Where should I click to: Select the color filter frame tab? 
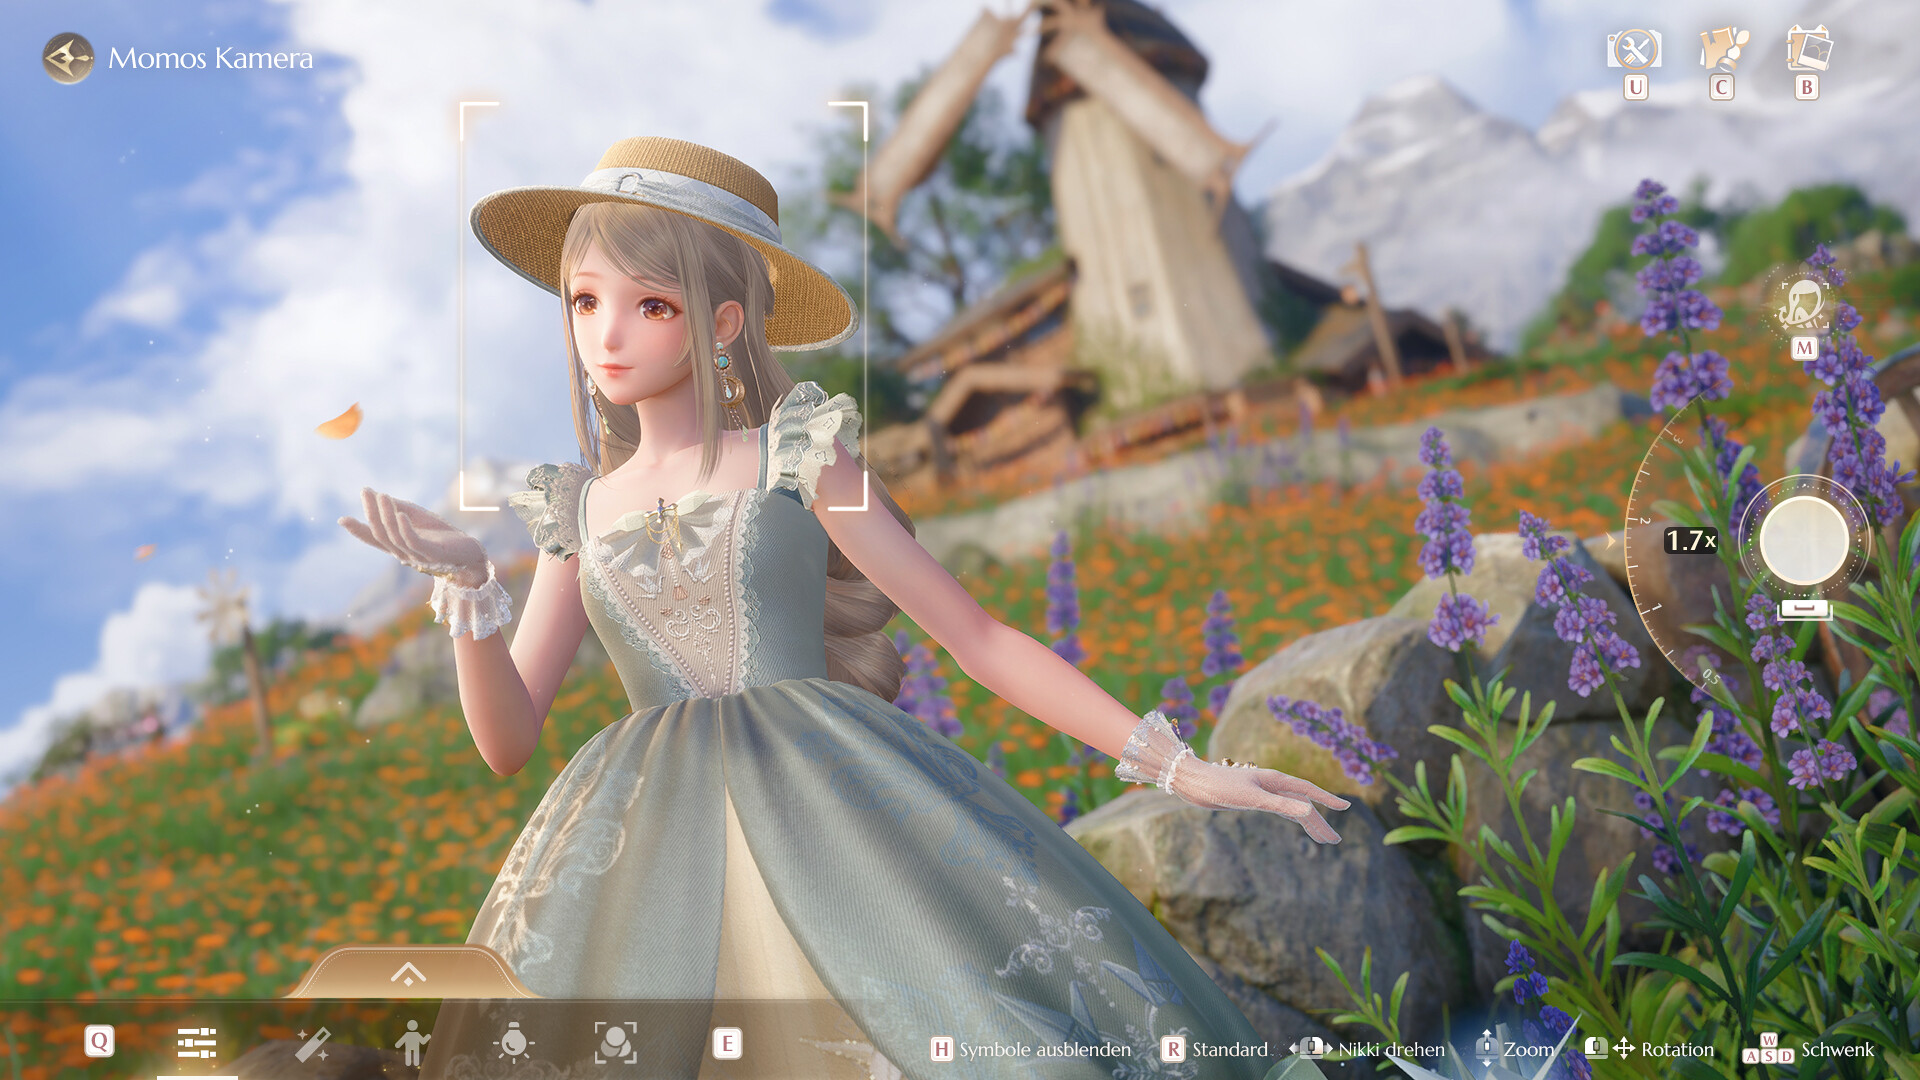615,1043
